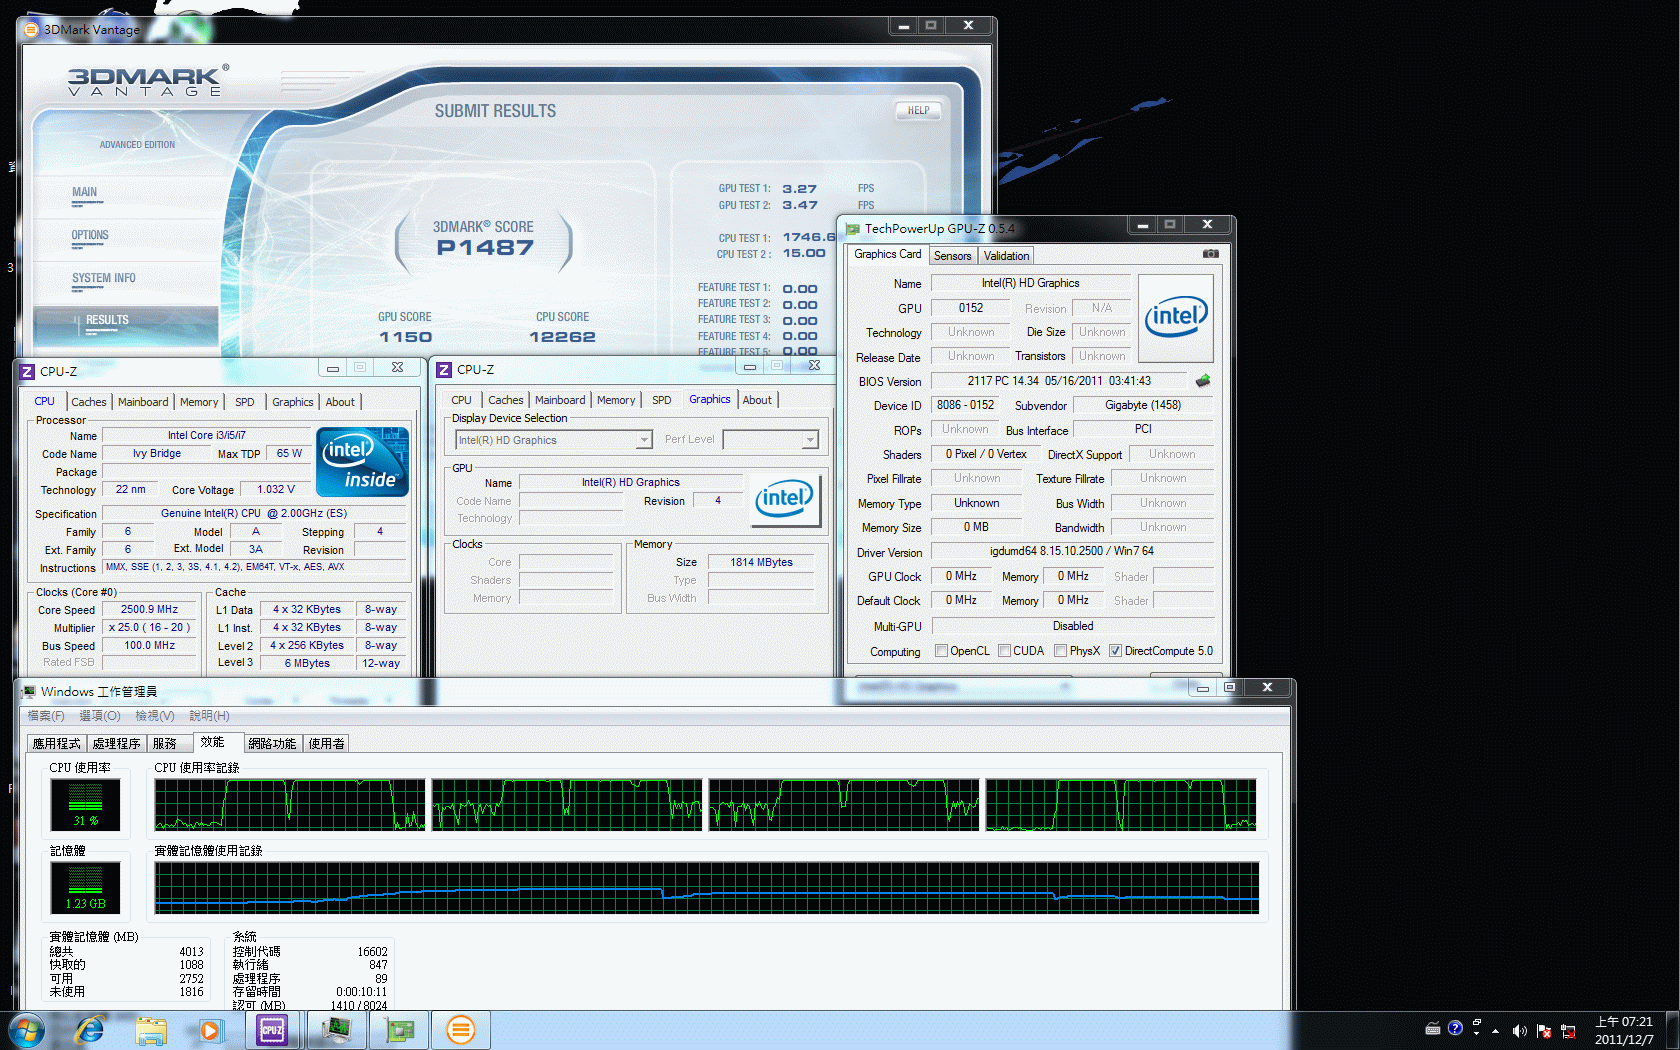Toggle the DirectCompute 5.0 checkbox
The height and width of the screenshot is (1050, 1680).
pyautogui.click(x=1115, y=651)
